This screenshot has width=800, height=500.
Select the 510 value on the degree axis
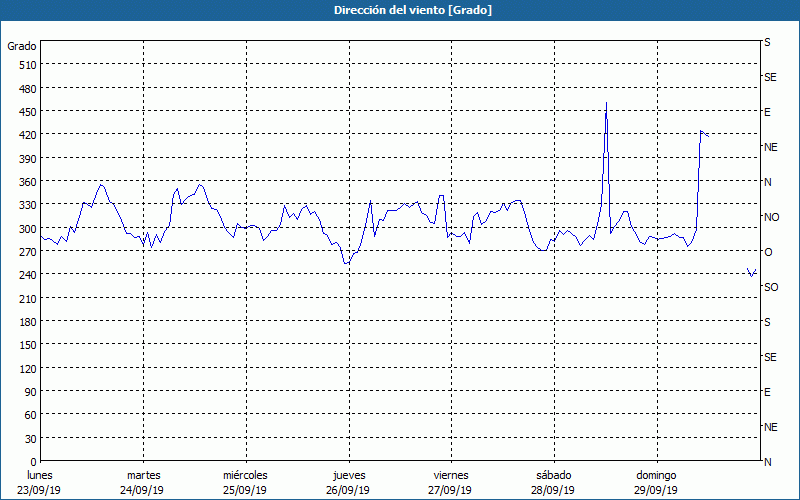[28, 65]
